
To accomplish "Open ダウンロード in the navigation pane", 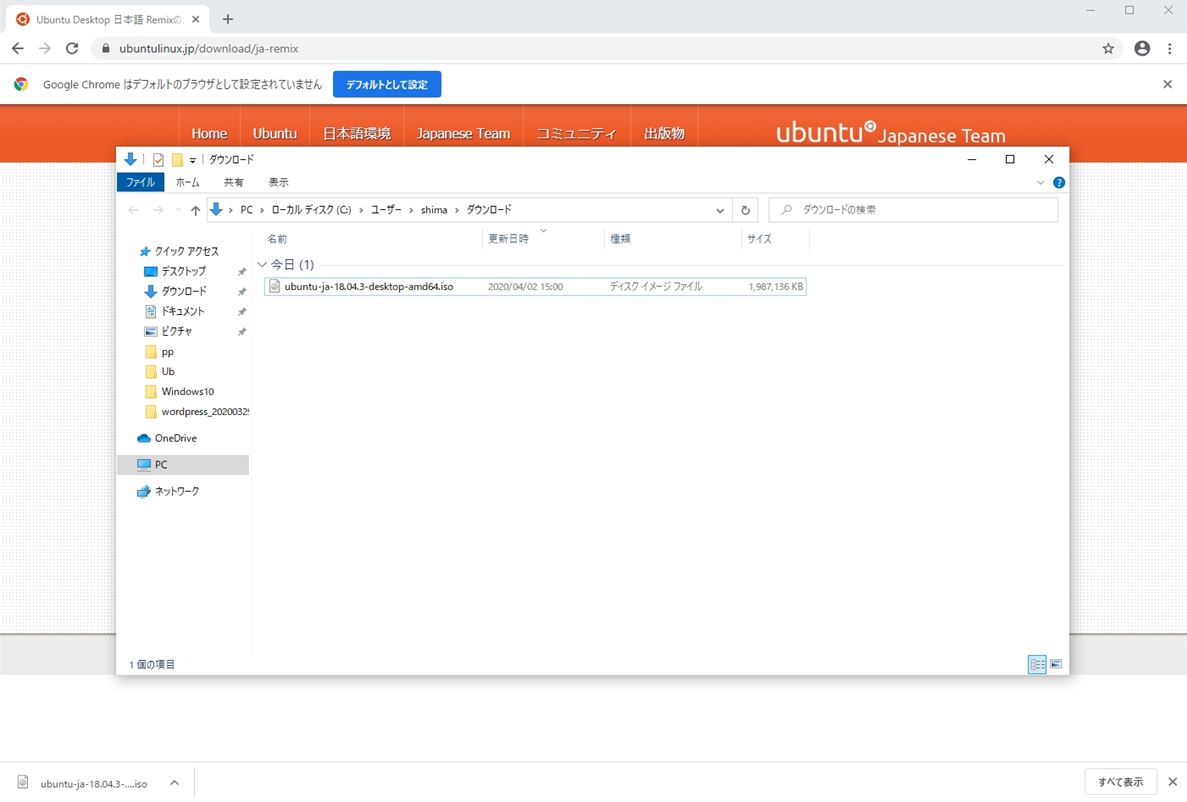I will click(x=183, y=292).
